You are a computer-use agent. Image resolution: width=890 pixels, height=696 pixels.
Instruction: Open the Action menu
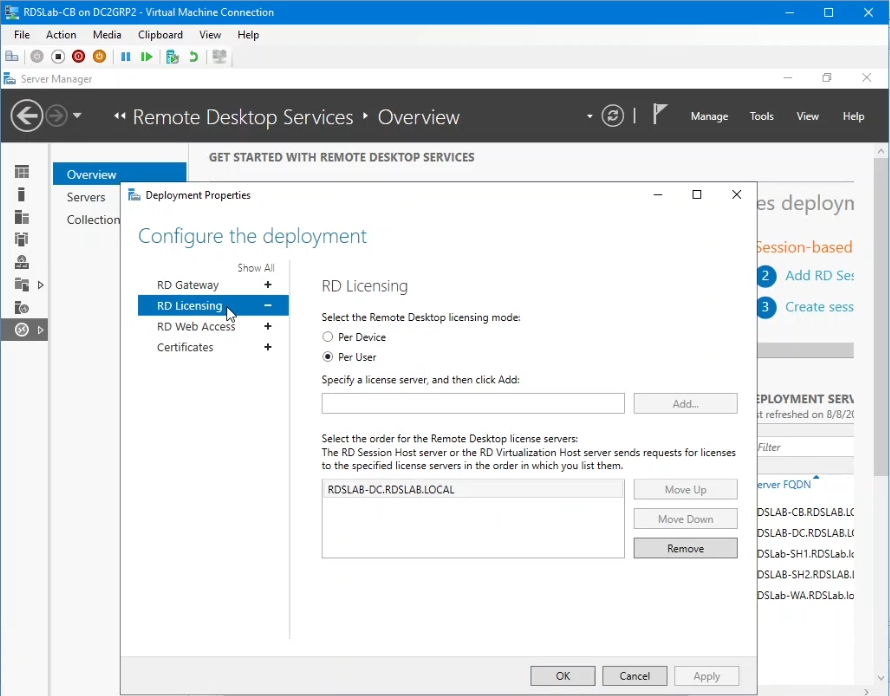tap(61, 35)
